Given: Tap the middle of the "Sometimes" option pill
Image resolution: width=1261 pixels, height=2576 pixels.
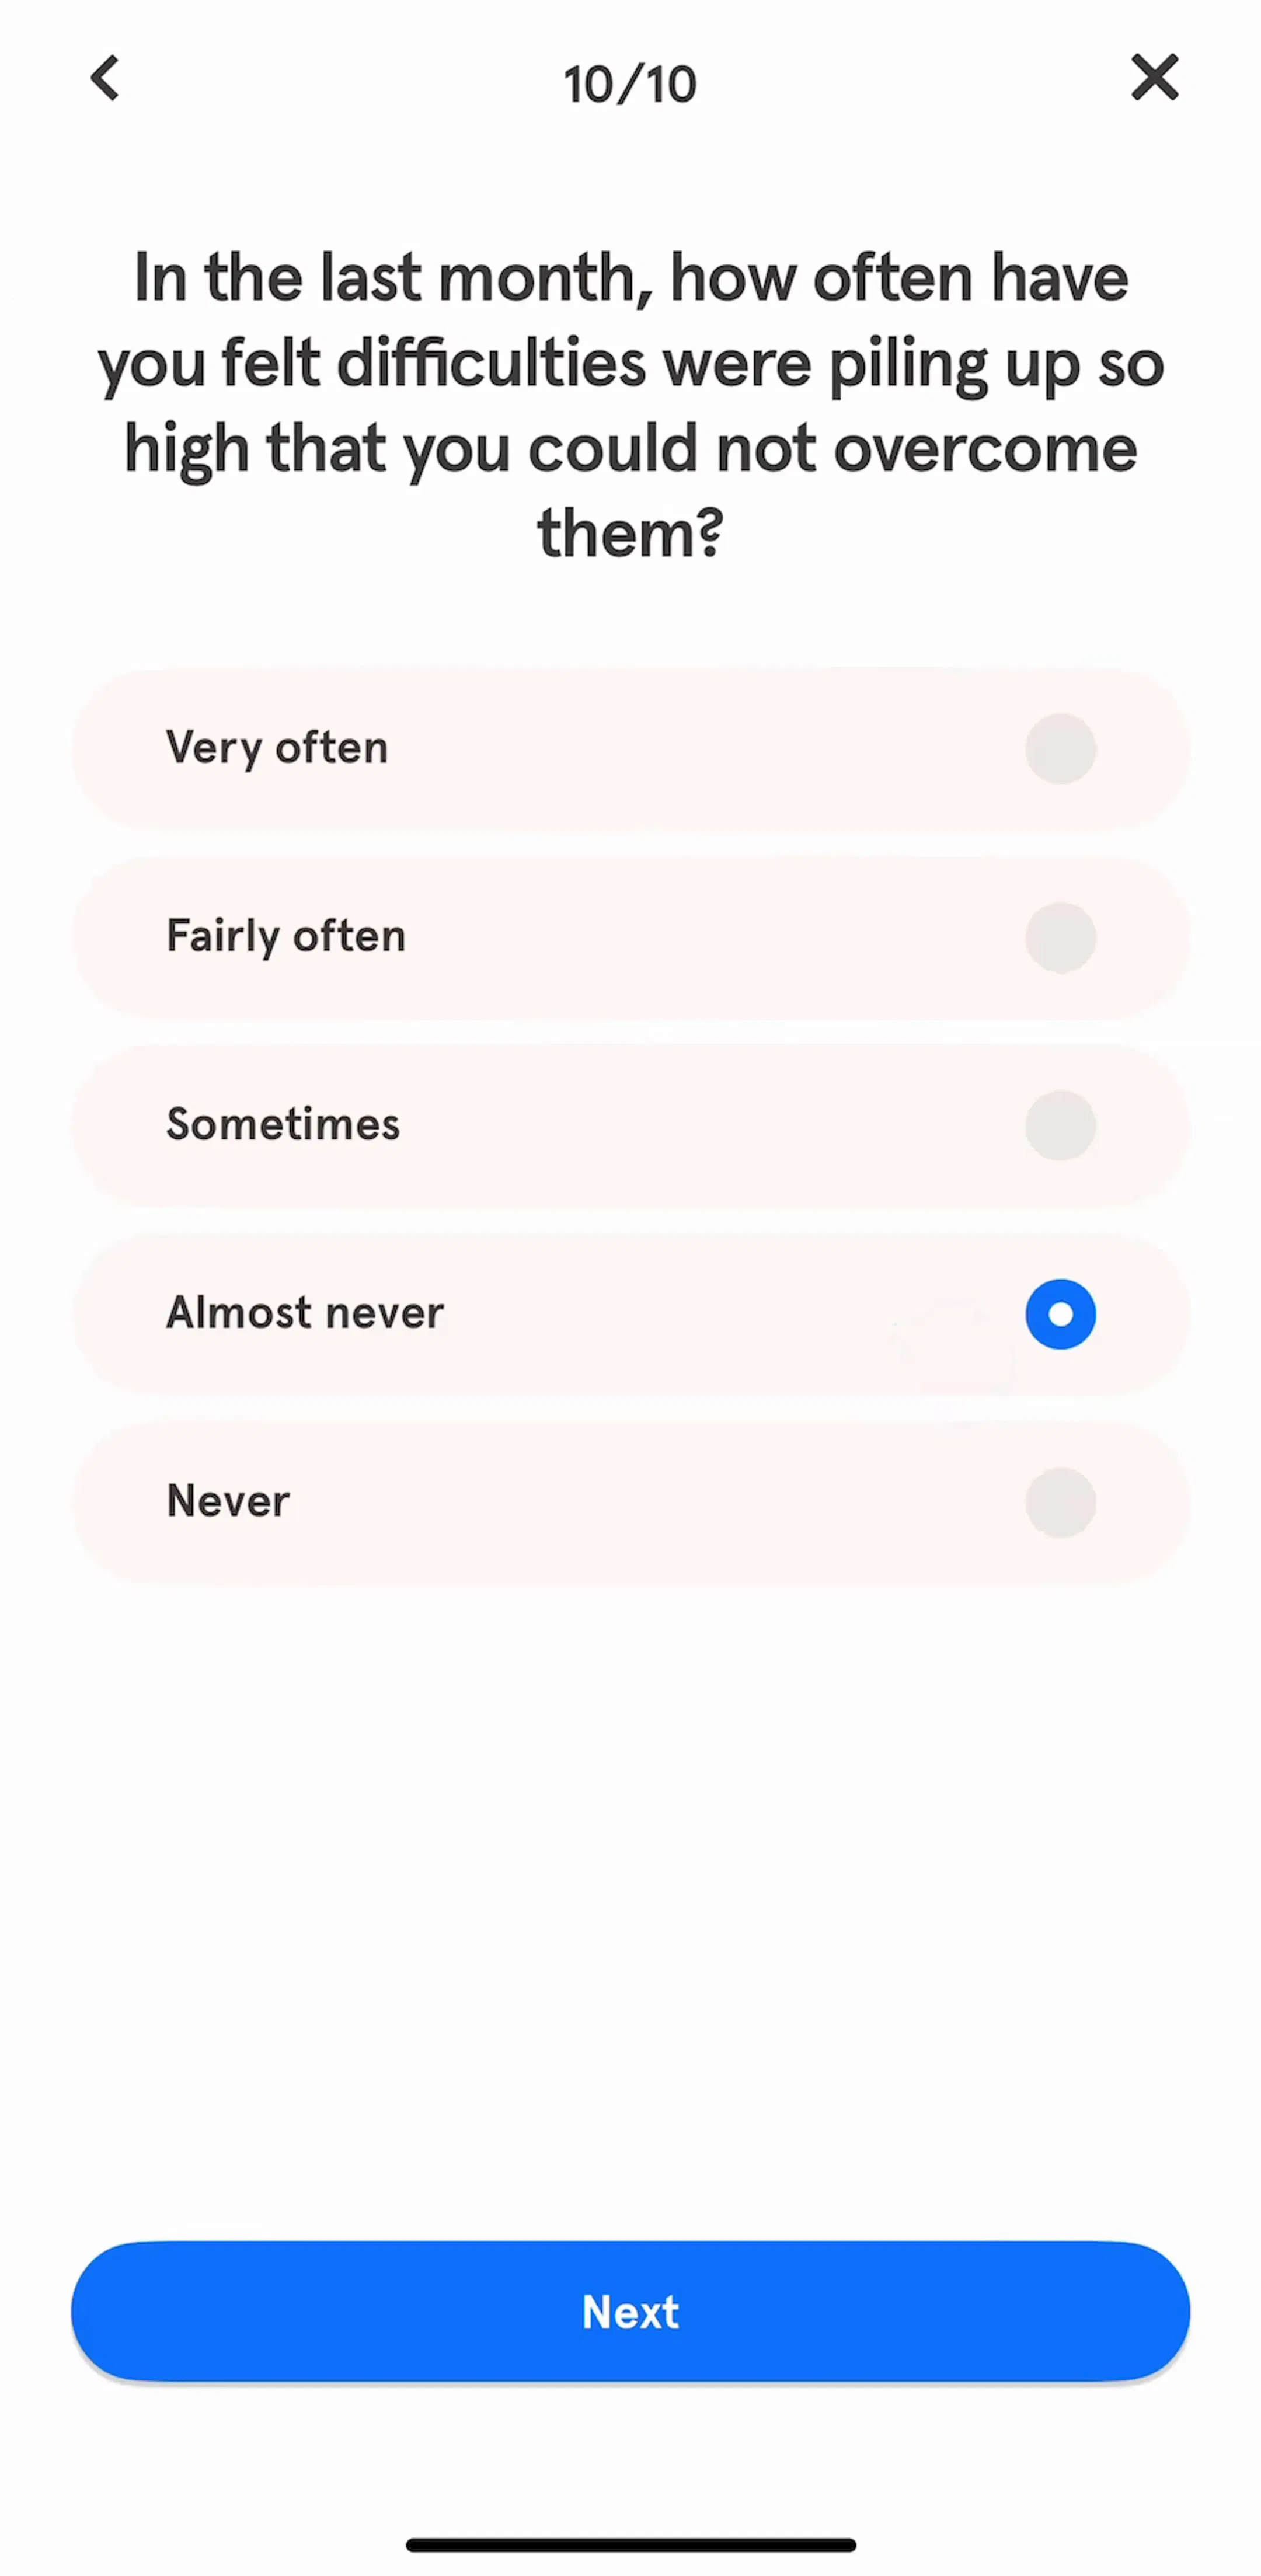Looking at the screenshot, I should (x=630, y=1125).
